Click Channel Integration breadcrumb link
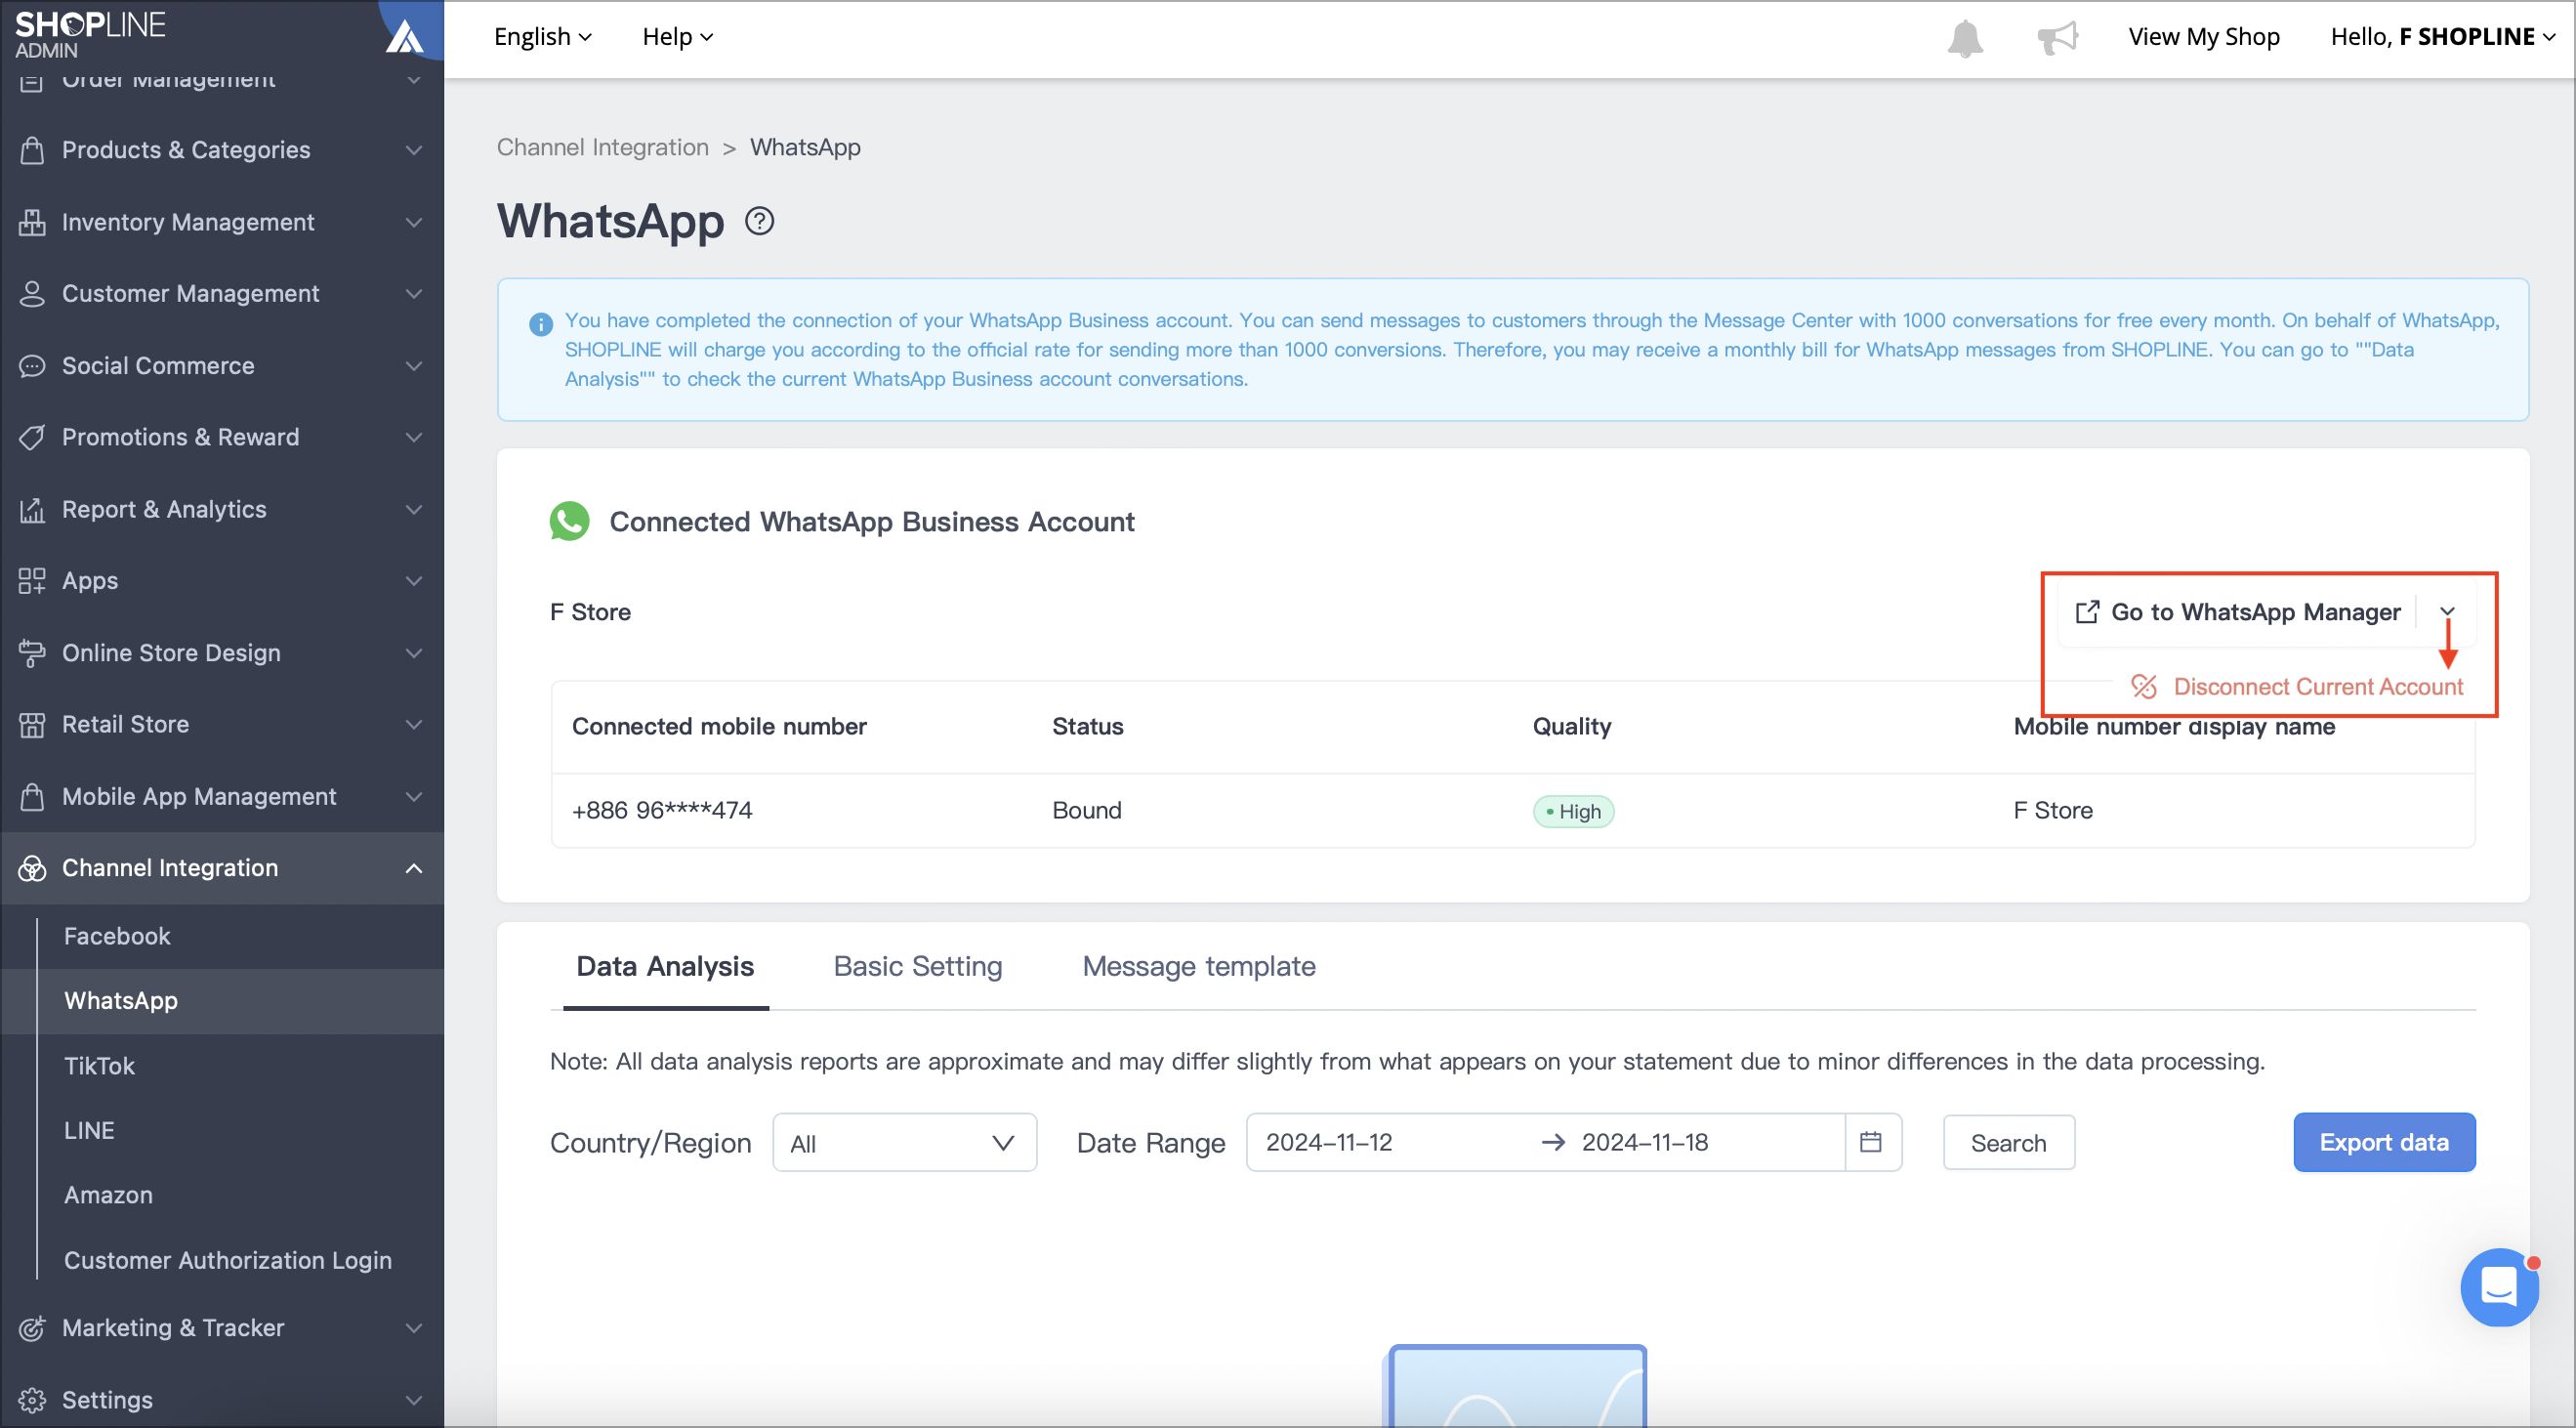This screenshot has height=1428, width=2576. click(x=602, y=147)
